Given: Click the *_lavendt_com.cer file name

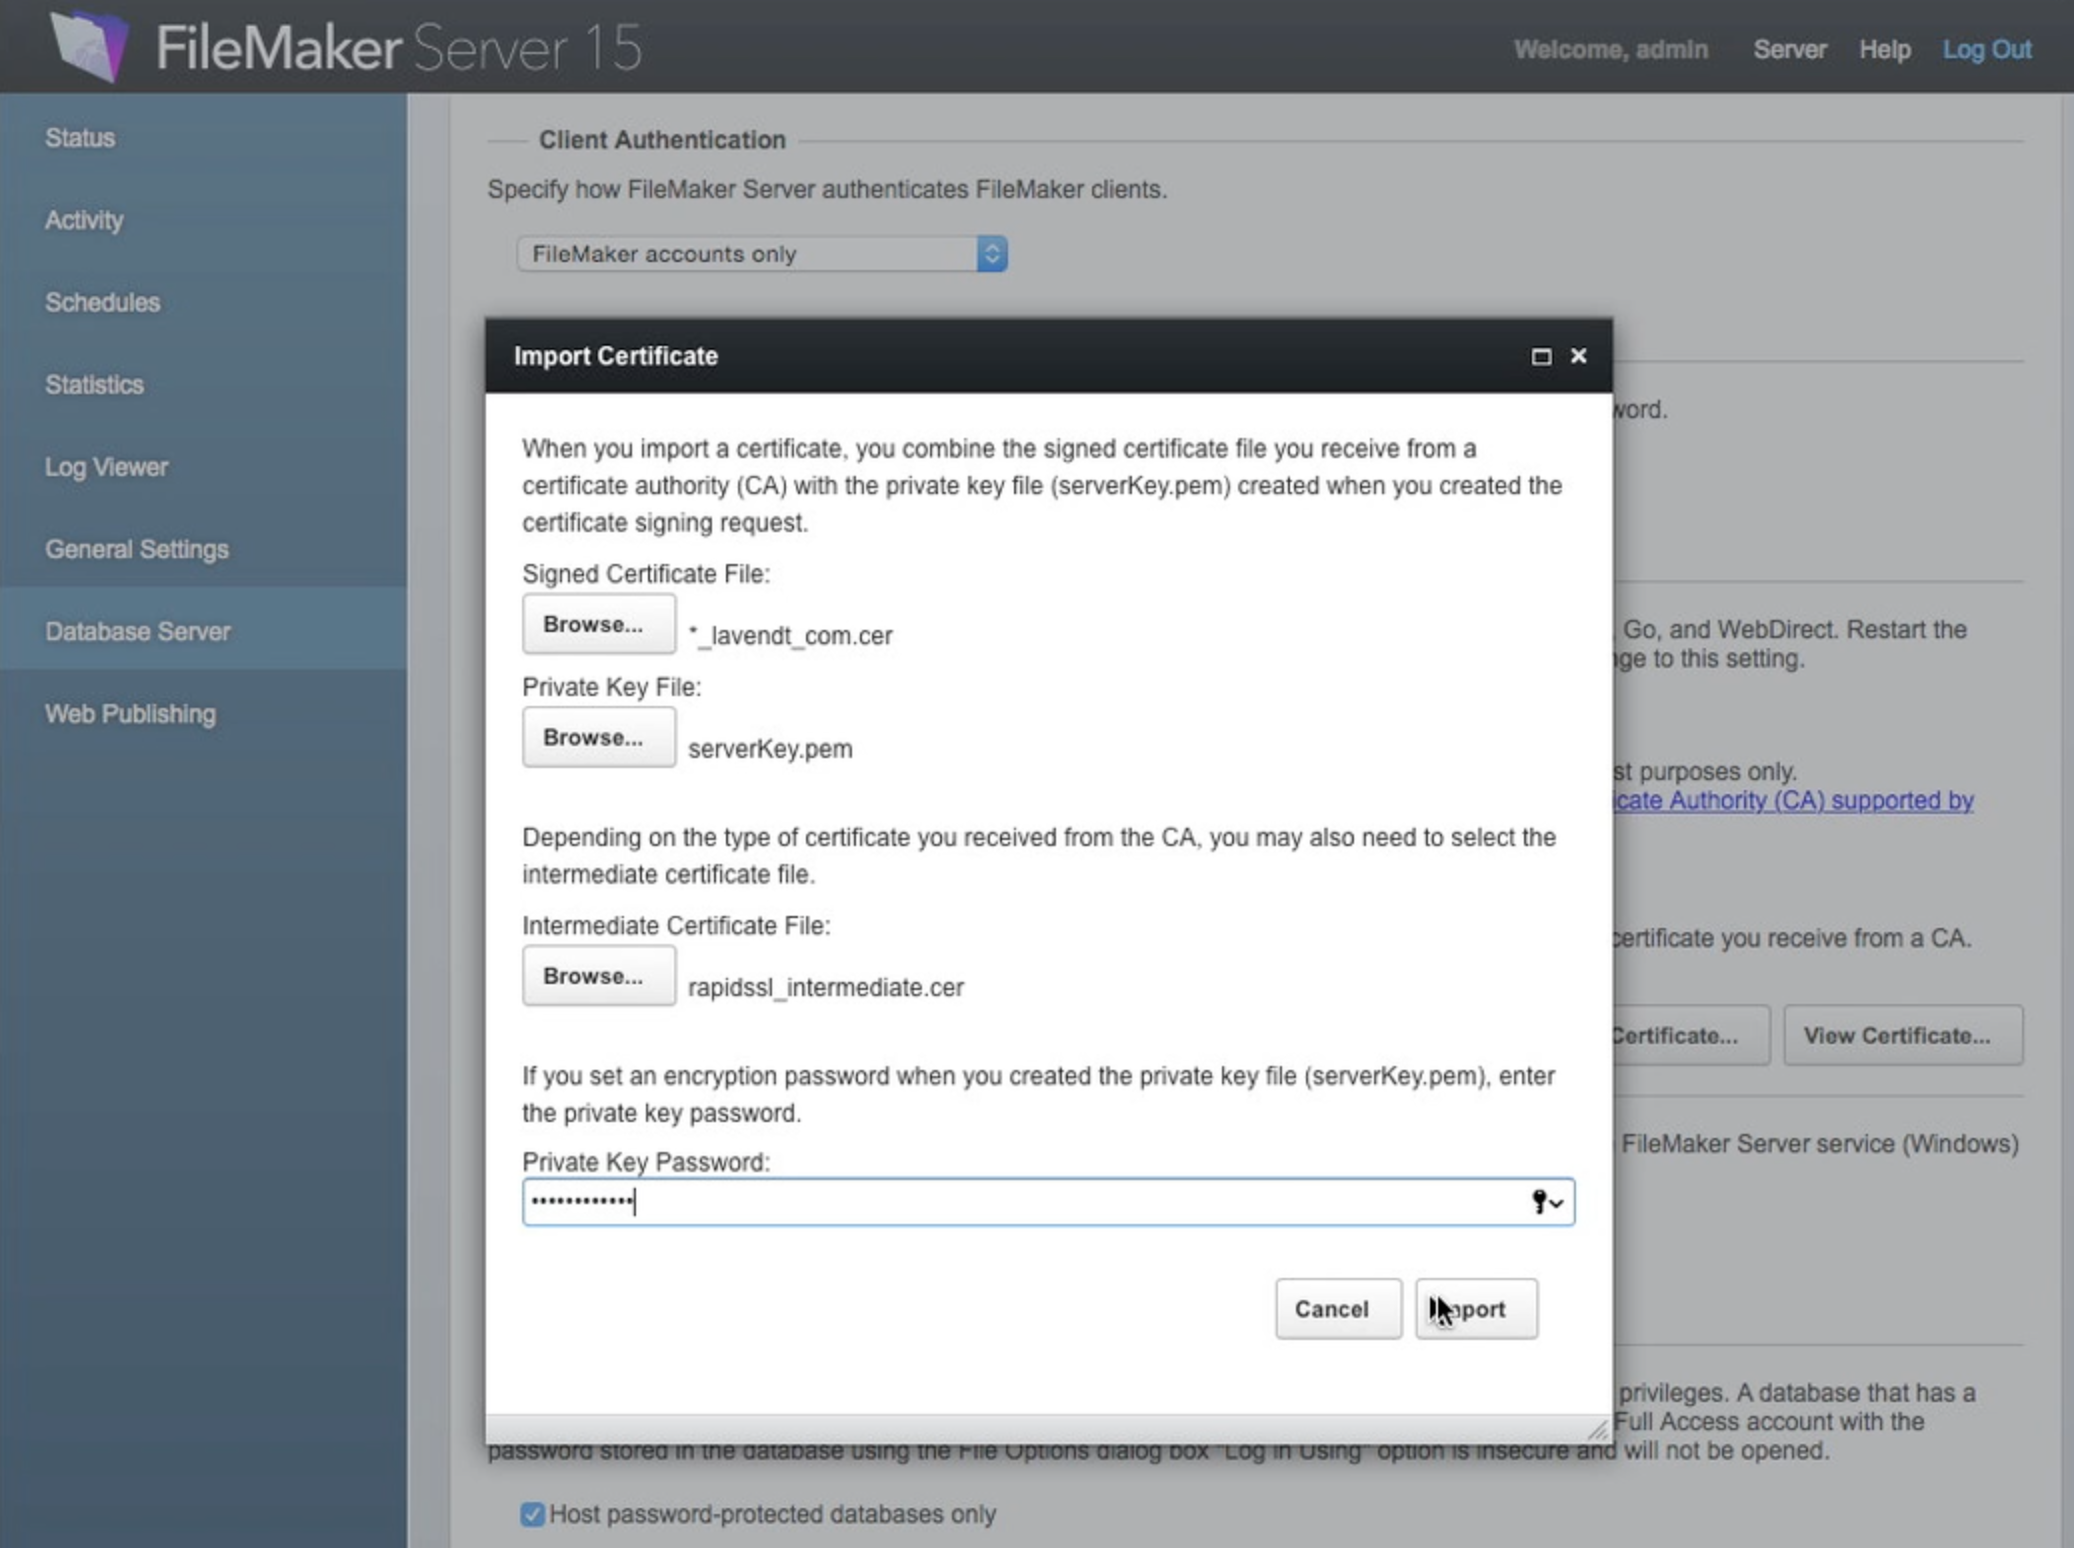Looking at the screenshot, I should [x=790, y=636].
